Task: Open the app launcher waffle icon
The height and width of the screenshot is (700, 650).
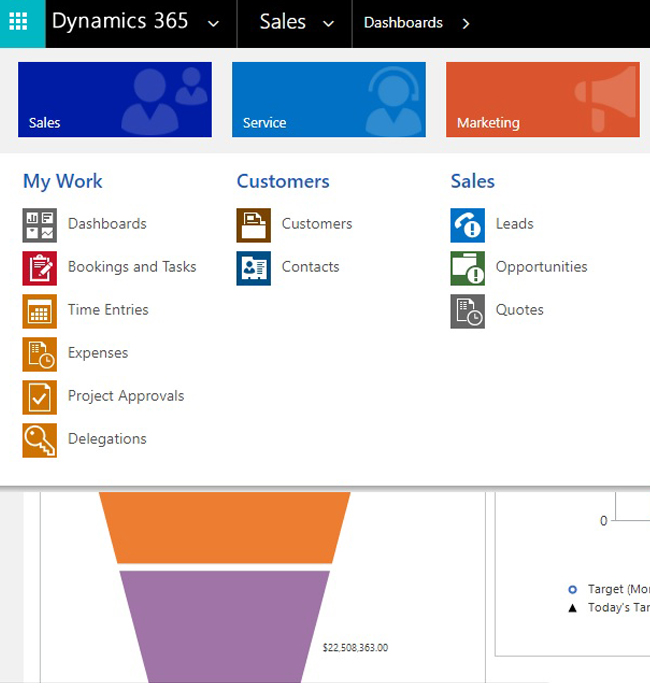Action: tap(18, 21)
